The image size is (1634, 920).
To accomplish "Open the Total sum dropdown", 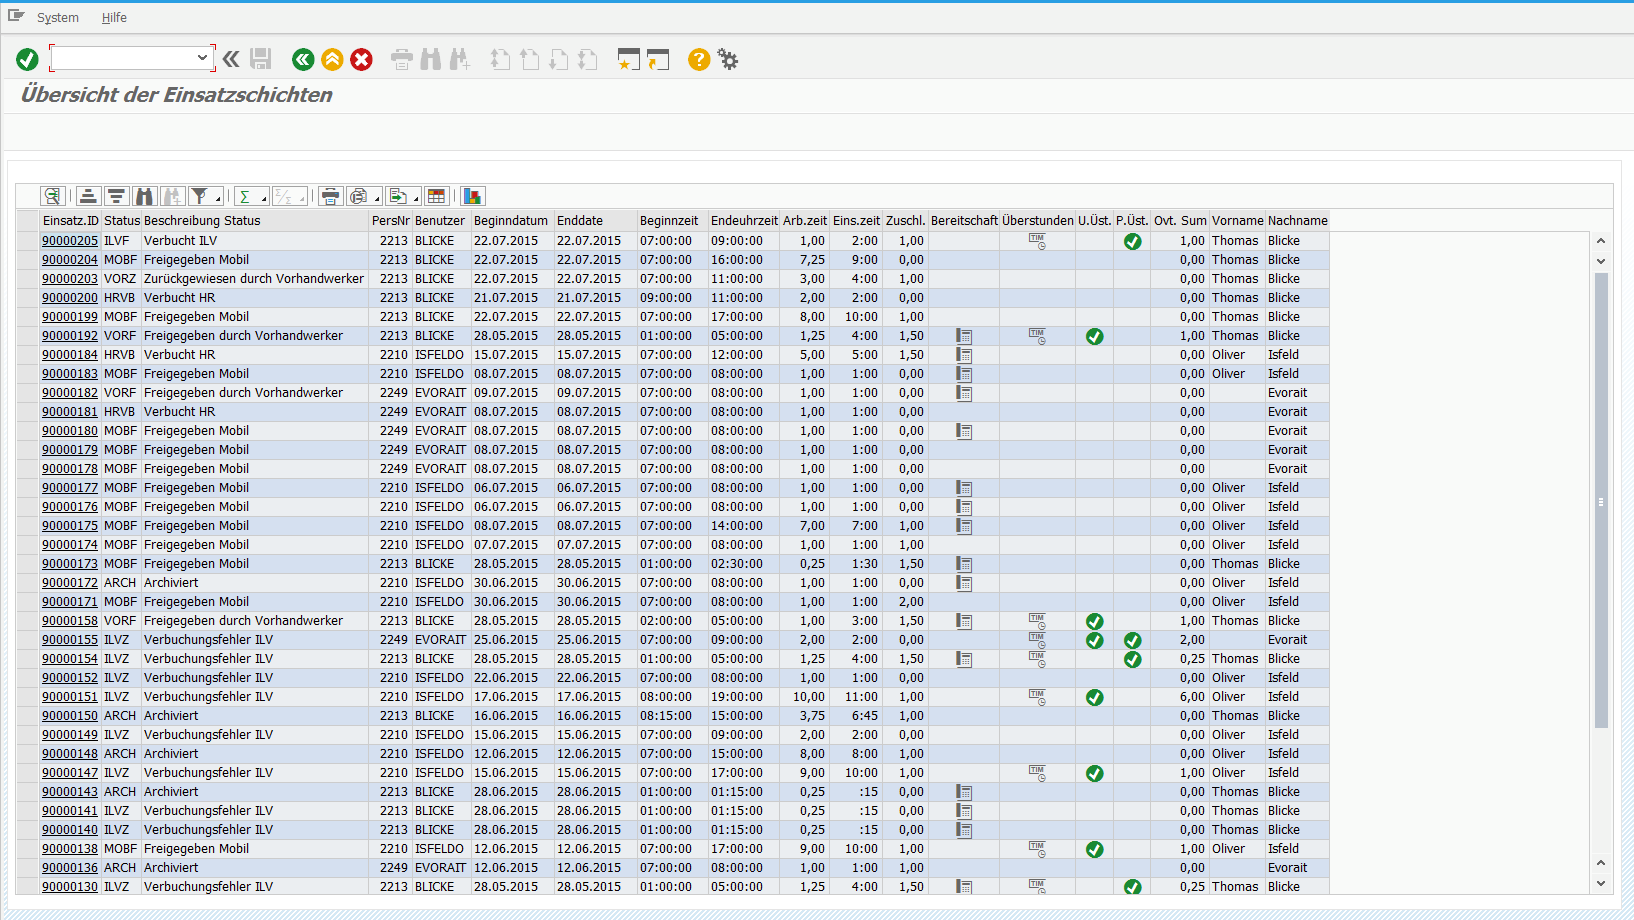I will coord(264,199).
